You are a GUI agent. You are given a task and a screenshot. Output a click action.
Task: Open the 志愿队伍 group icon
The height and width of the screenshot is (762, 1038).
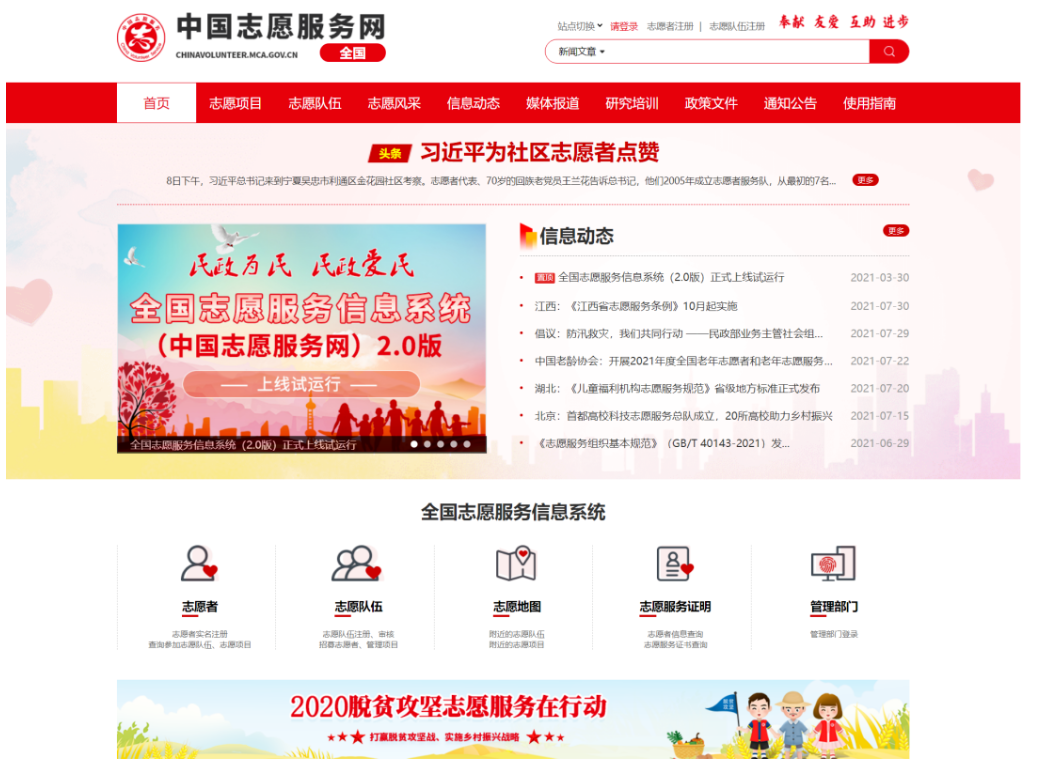357,563
